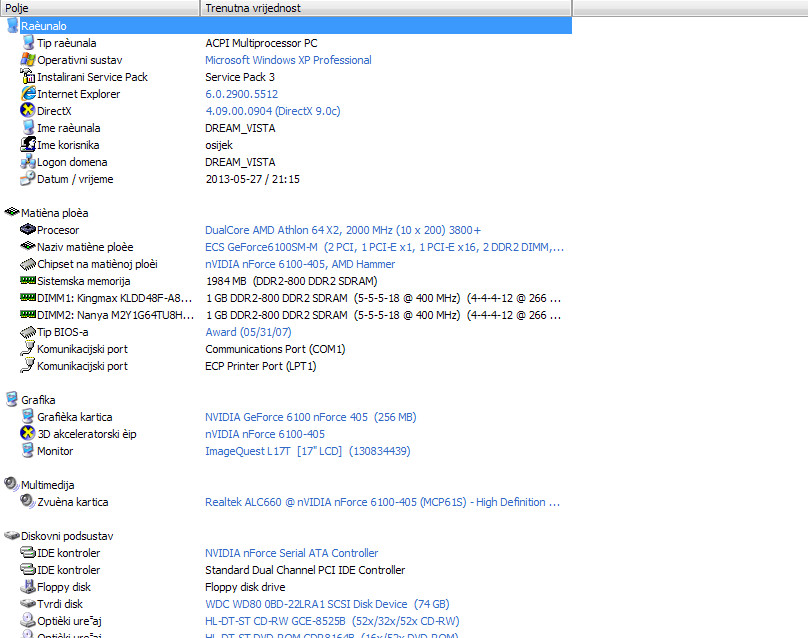Open the ECS GeForce6100SM-M motherboard link
The width and height of the screenshot is (808, 638).
tap(384, 247)
